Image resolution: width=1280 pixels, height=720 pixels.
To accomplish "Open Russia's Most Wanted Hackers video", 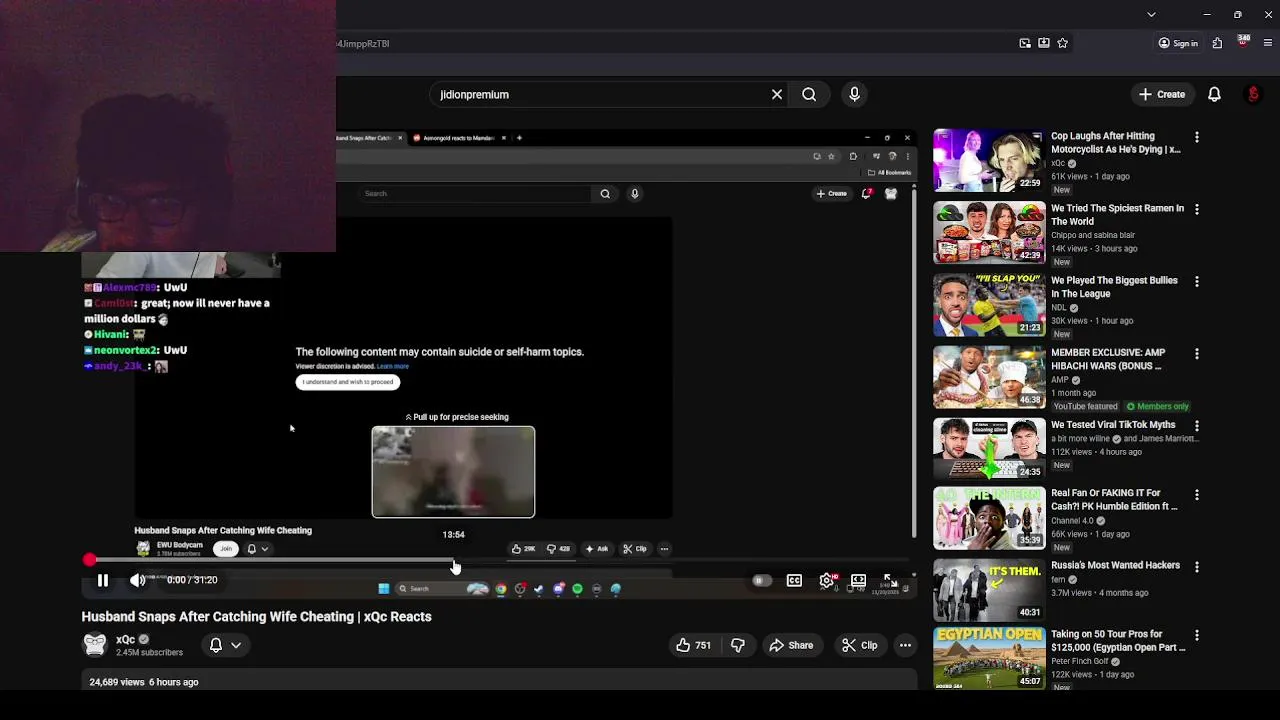I will 989,590.
